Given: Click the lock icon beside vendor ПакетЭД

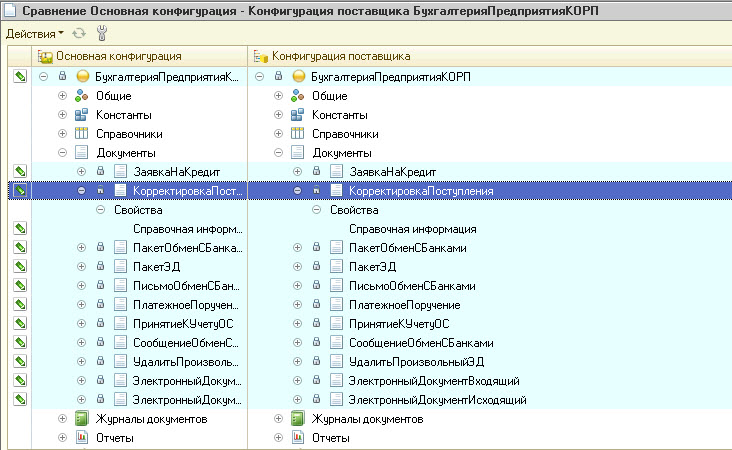Looking at the screenshot, I should coord(317,266).
